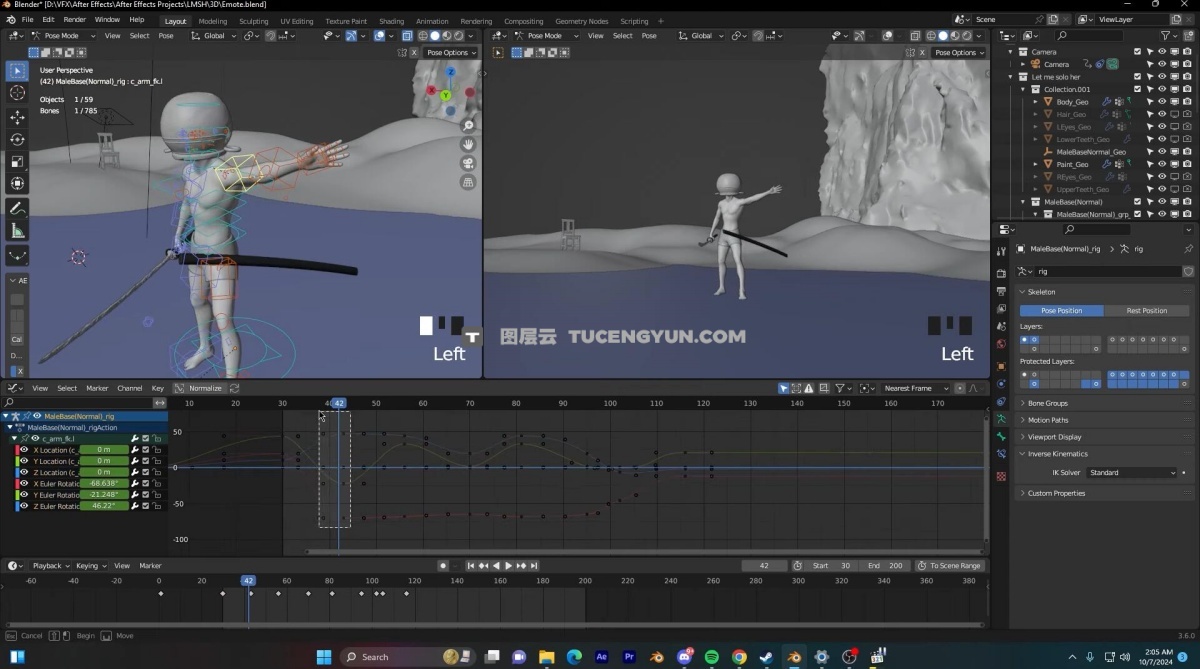Open Spotify from the taskbar
Image resolution: width=1200 pixels, height=669 pixels.
click(712, 657)
